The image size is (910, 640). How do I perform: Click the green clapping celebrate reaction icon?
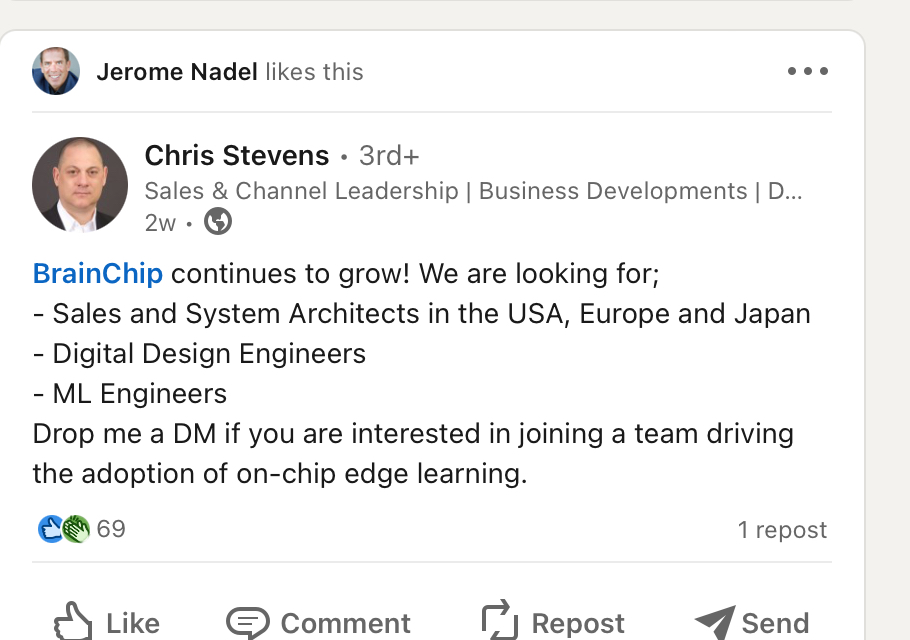pyautogui.click(x=76, y=529)
